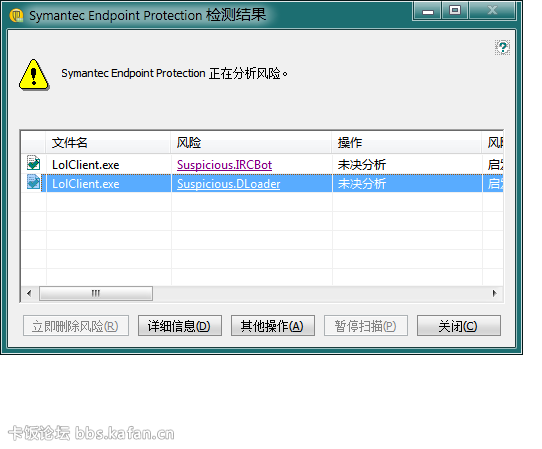Minimize the Symantec detection results window
The height and width of the screenshot is (449, 542).
428,11
